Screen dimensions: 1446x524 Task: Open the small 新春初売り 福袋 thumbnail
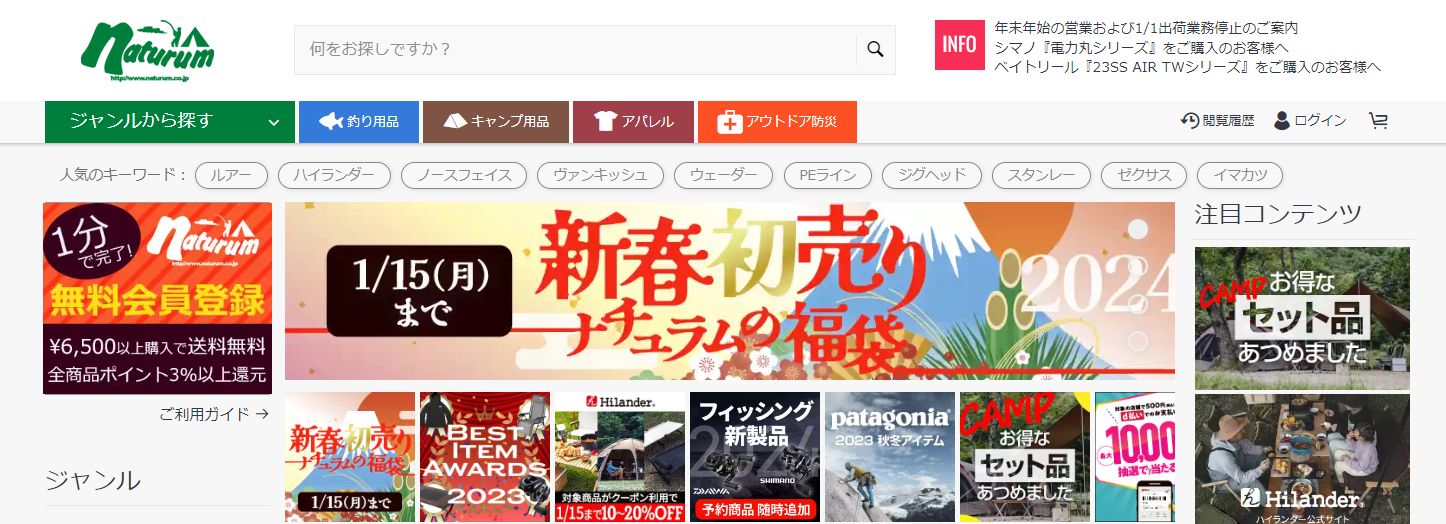coord(350,457)
